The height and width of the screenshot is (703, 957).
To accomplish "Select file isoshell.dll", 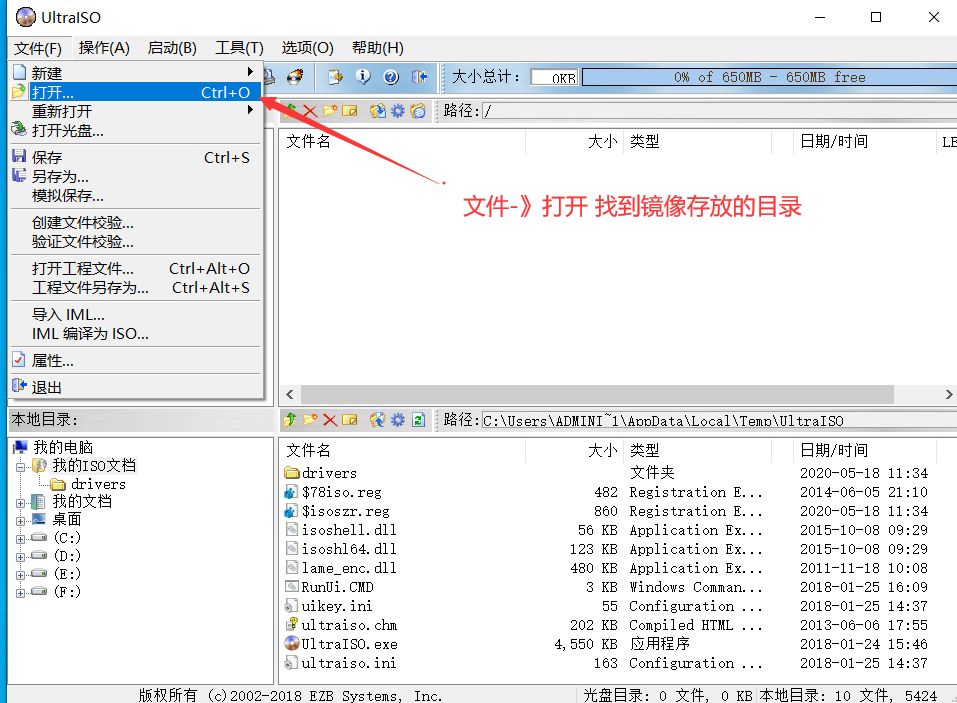I will point(348,530).
